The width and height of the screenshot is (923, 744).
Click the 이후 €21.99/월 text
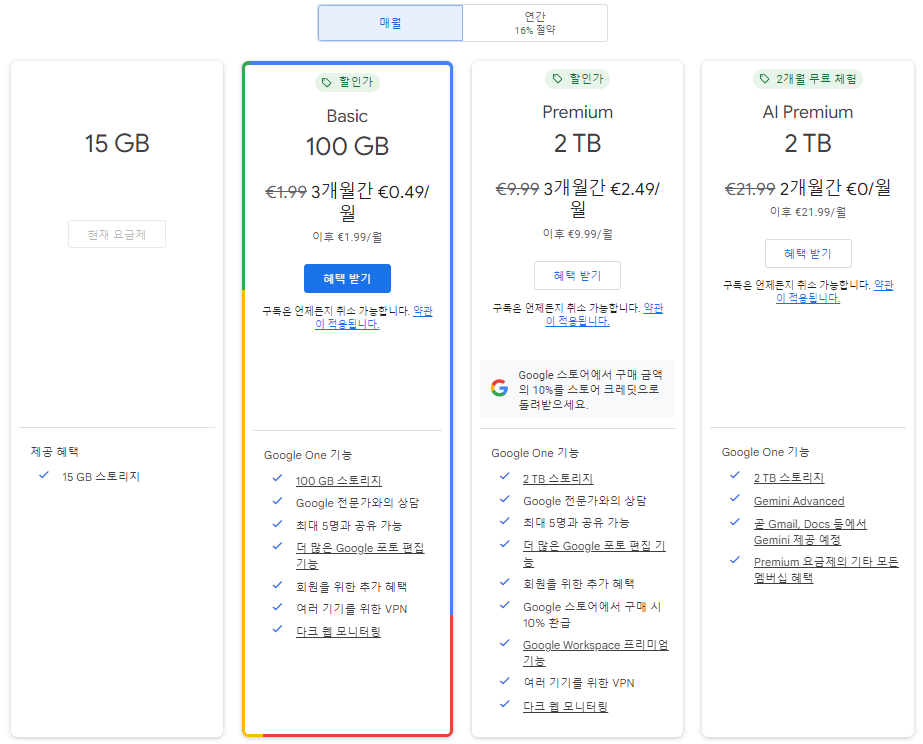click(x=808, y=212)
